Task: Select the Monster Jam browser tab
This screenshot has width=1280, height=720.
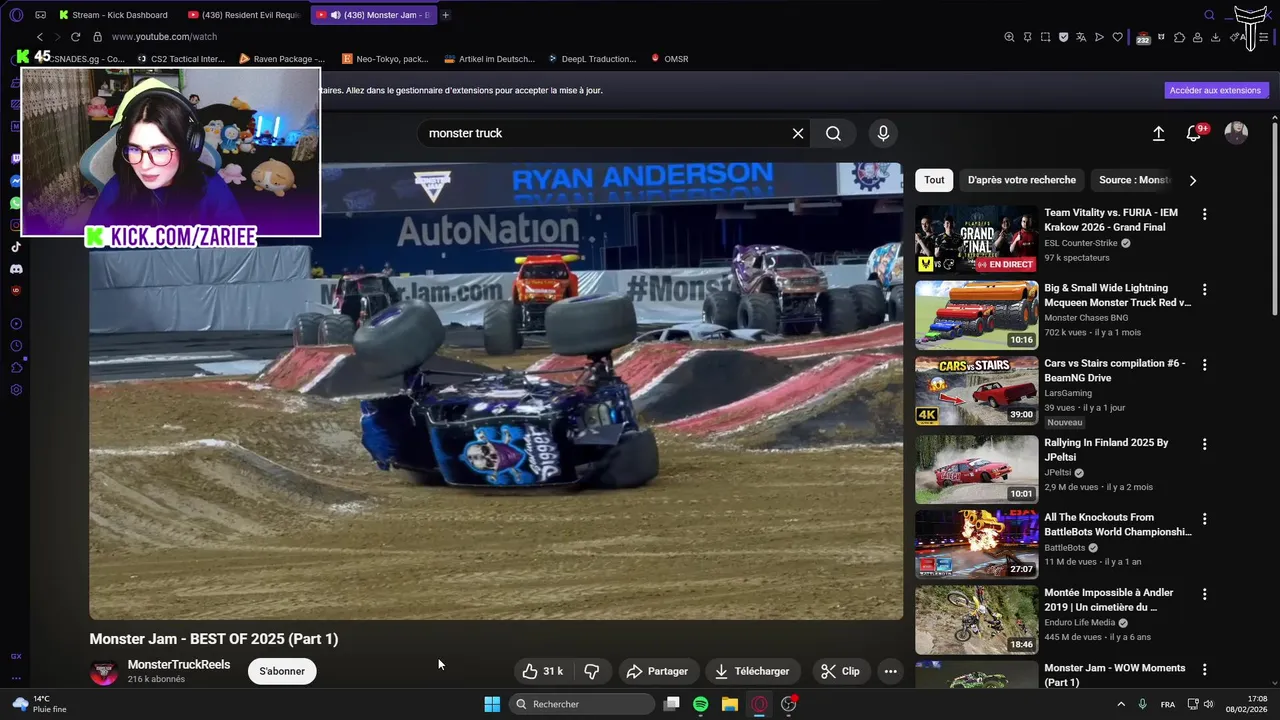Action: [x=372, y=15]
